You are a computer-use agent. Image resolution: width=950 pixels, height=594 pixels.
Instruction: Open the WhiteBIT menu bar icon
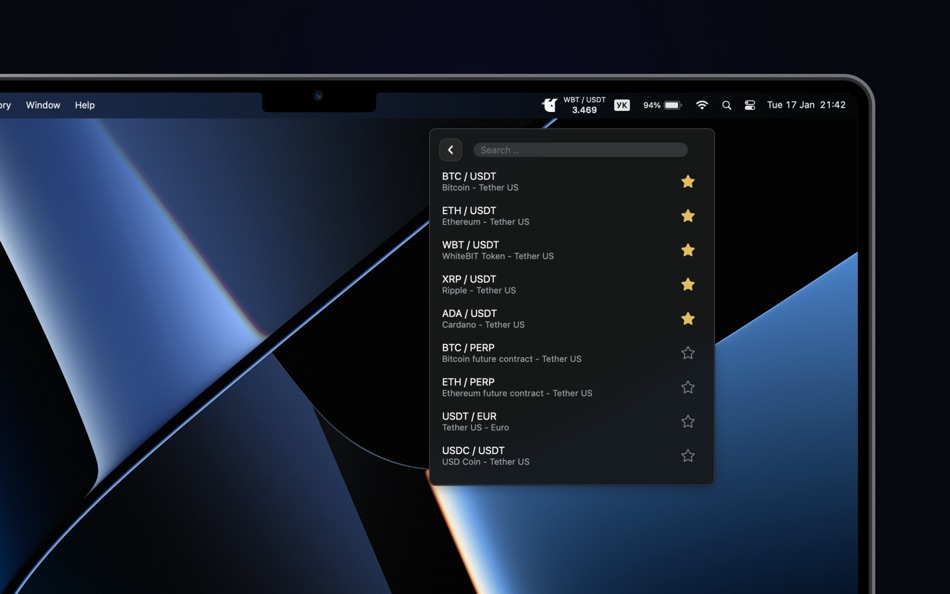(550, 105)
